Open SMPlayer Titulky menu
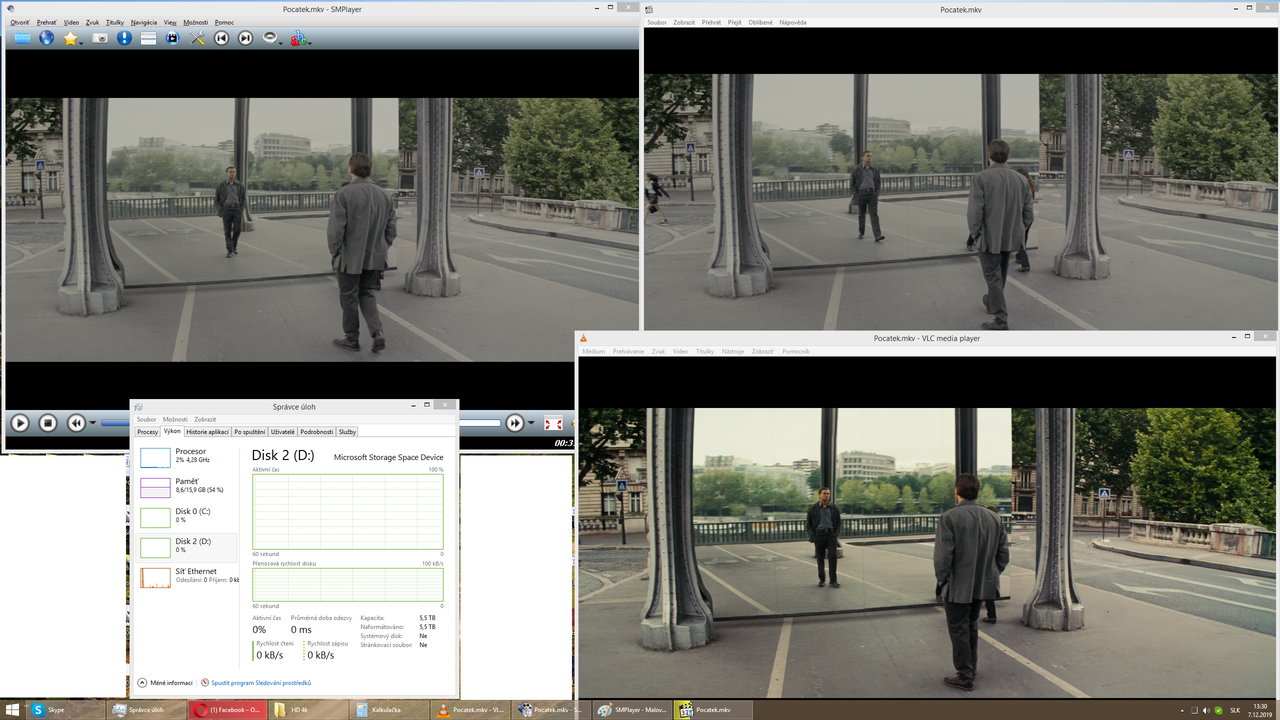1280x720 pixels. tap(115, 22)
